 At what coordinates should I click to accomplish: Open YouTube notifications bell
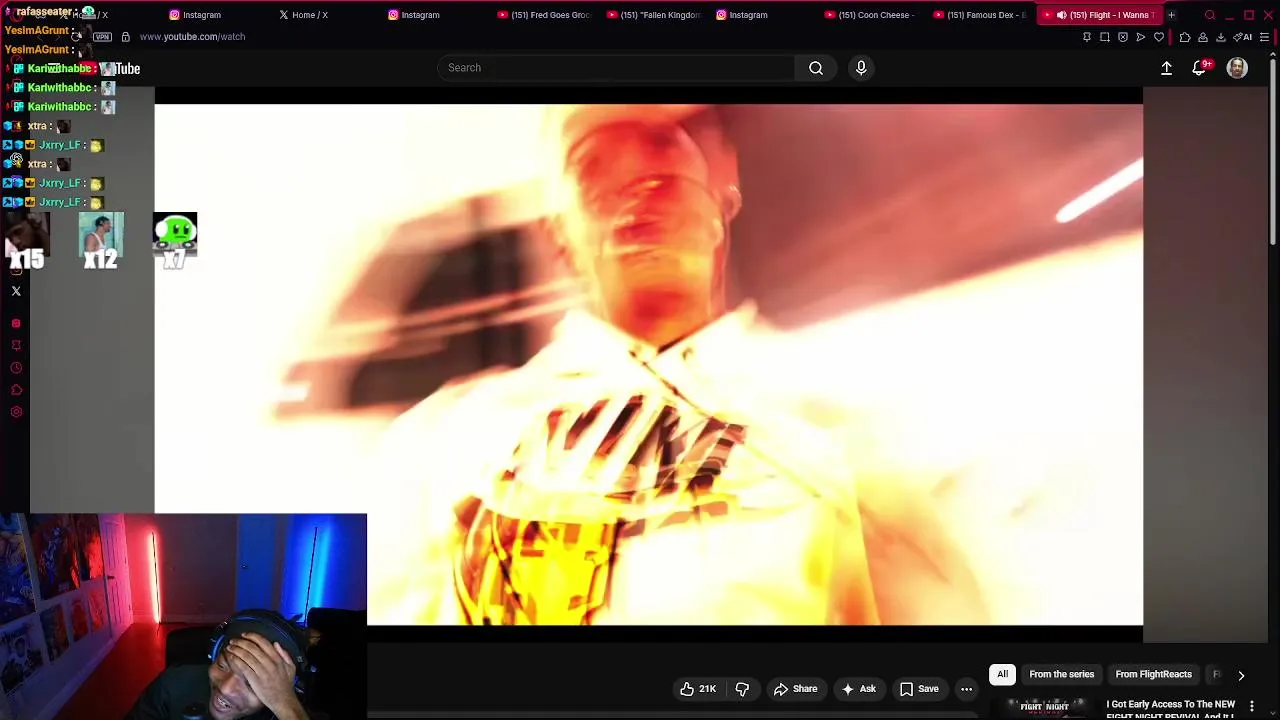click(x=1199, y=68)
